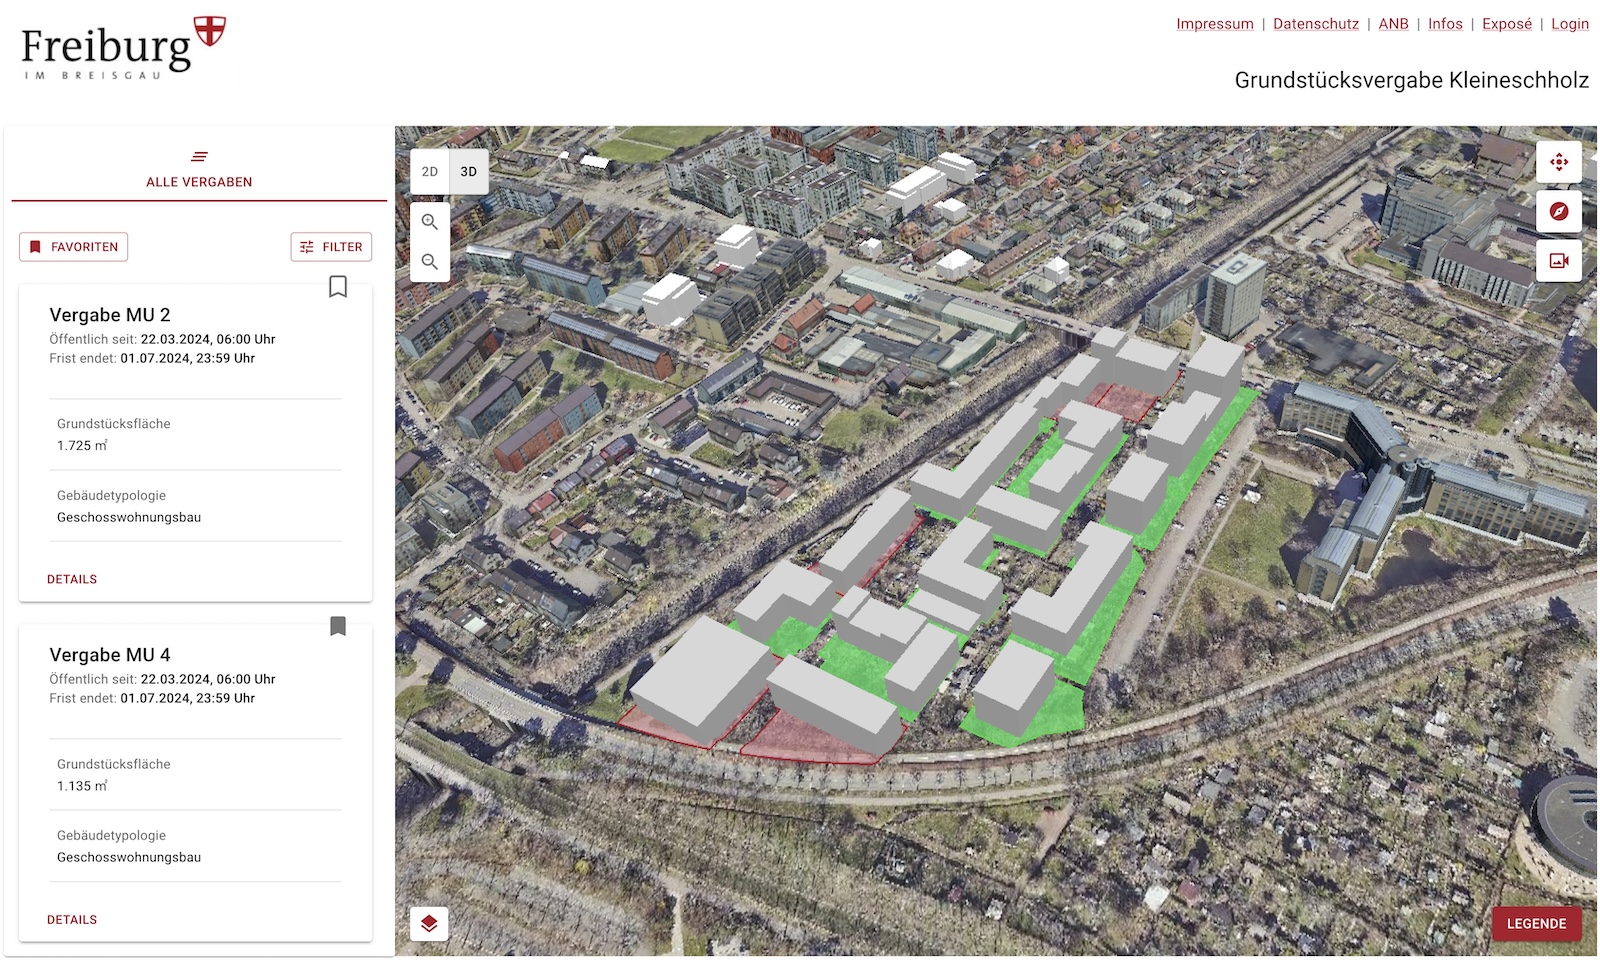
Task: Click the 1.135 m² plot area value
Action: click(82, 786)
